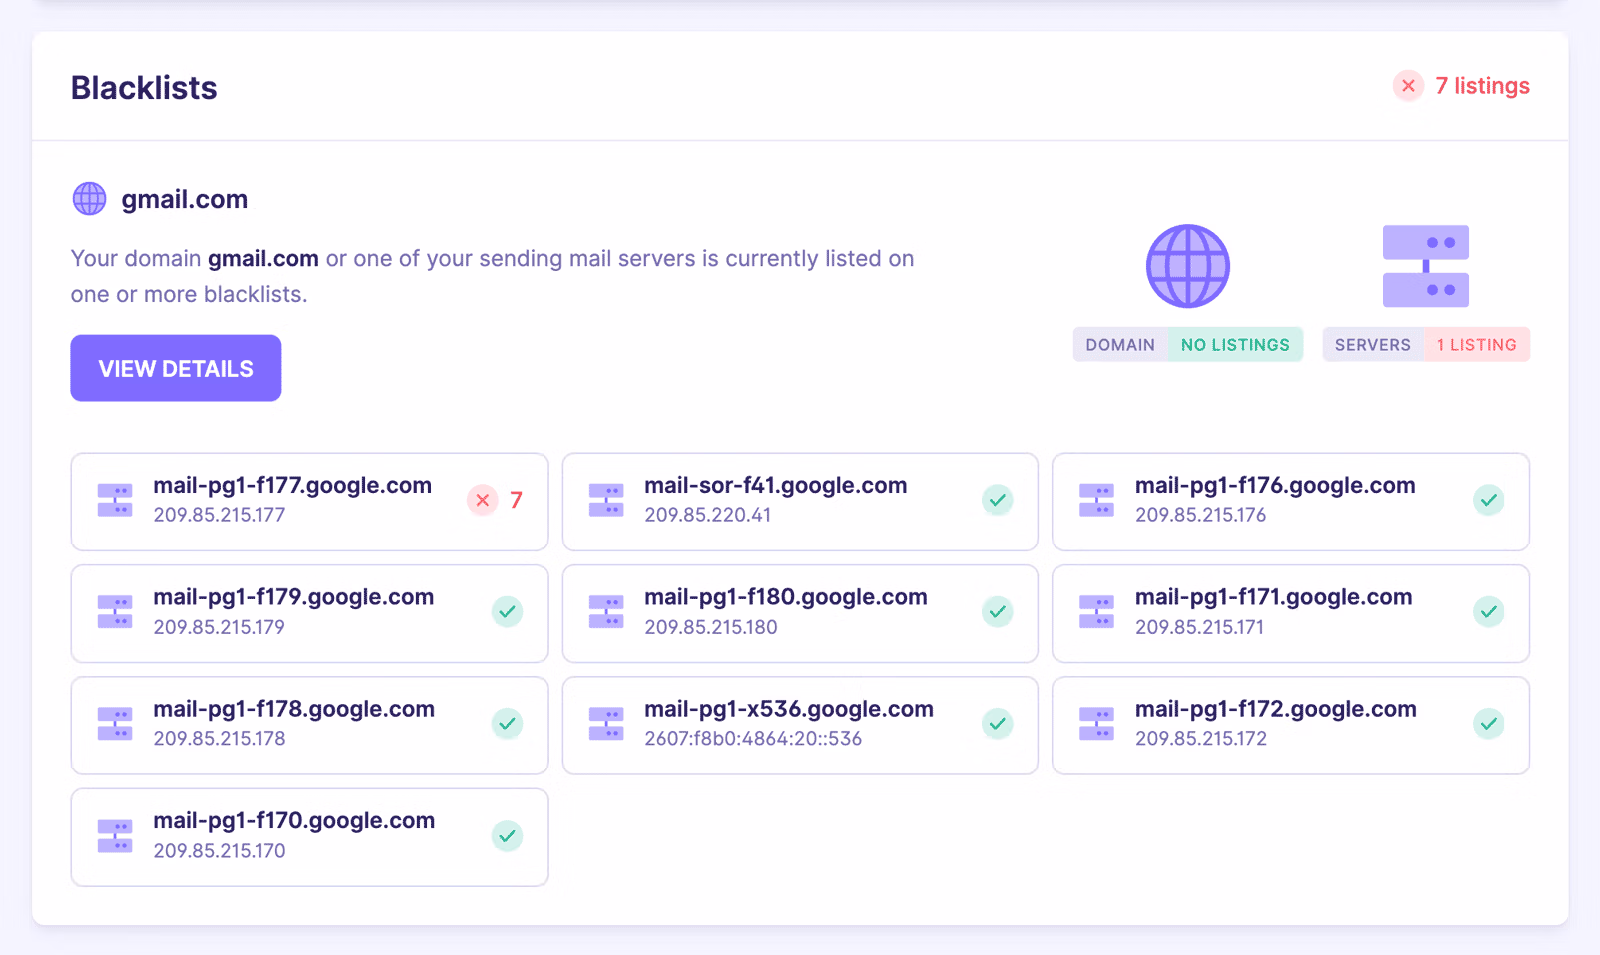Click the red X icon next to 7 listings
Viewport: 1600px width, 955px height.
tap(1408, 86)
